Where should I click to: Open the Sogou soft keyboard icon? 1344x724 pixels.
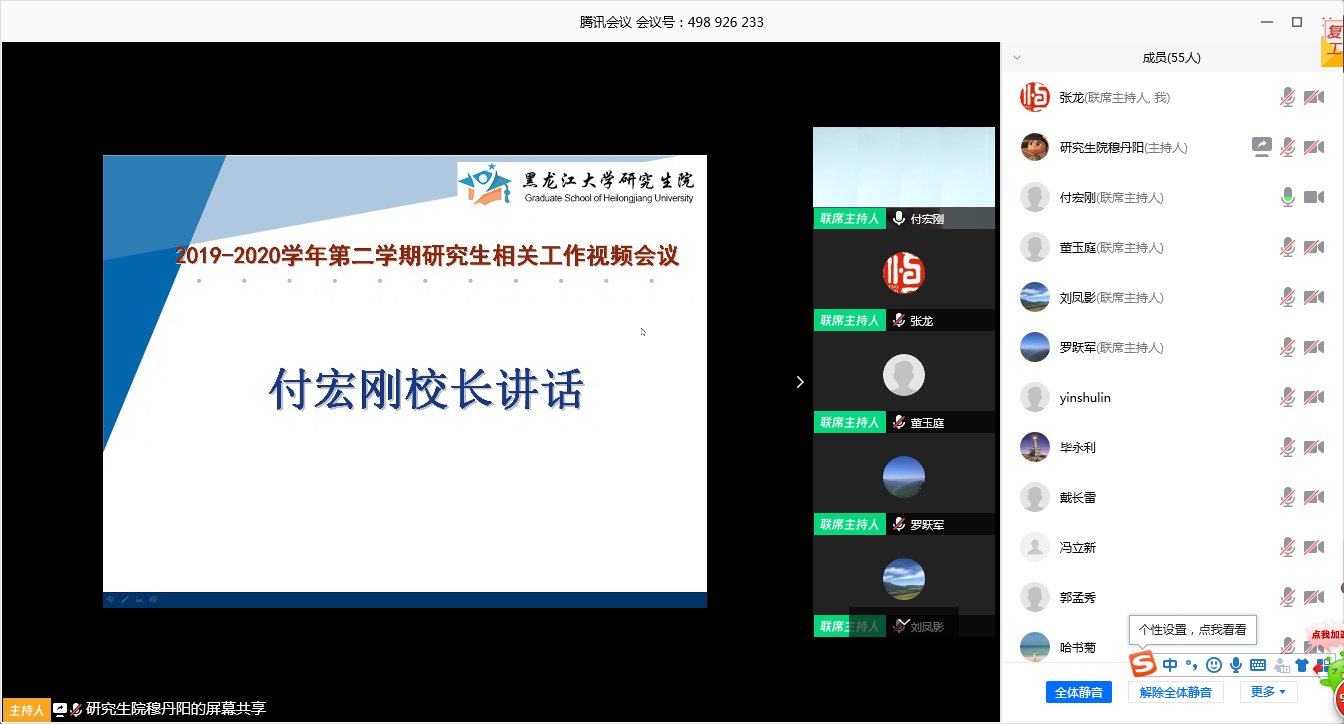coord(1258,665)
